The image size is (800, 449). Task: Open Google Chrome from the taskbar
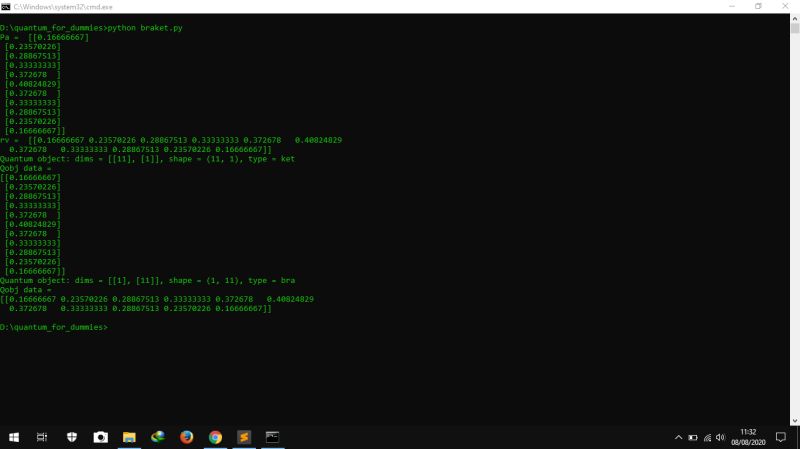pyautogui.click(x=215, y=437)
